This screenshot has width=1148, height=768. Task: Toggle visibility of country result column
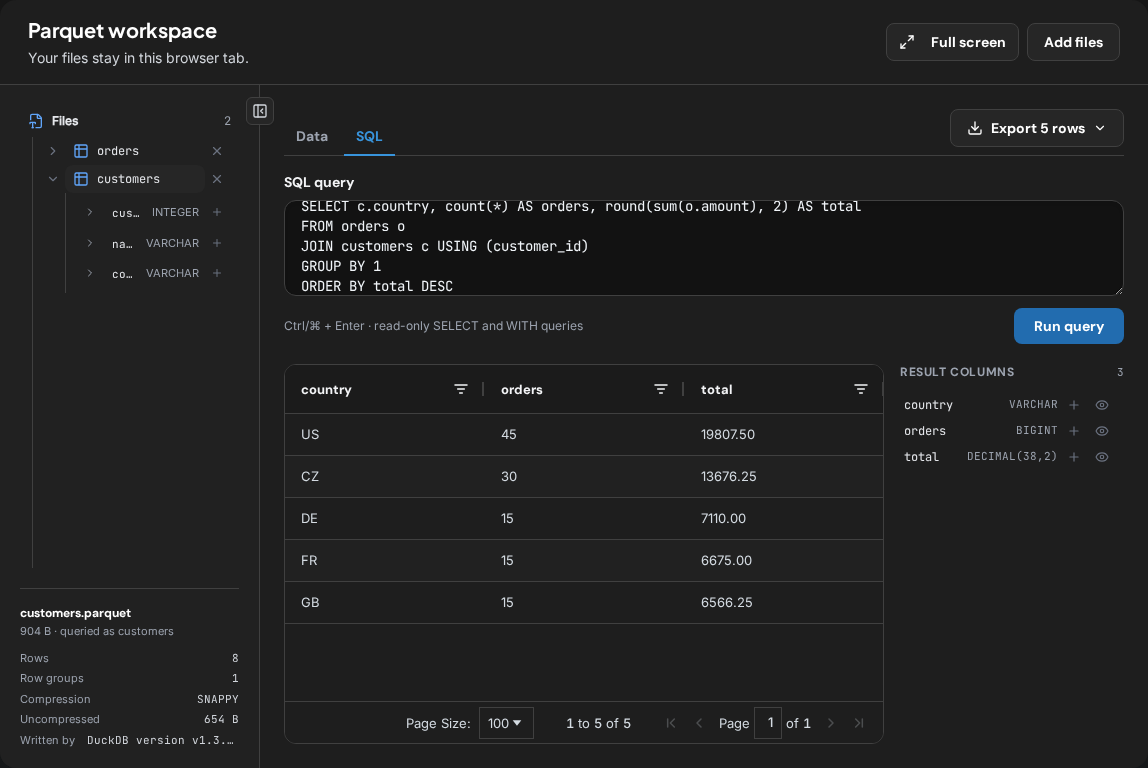1102,405
